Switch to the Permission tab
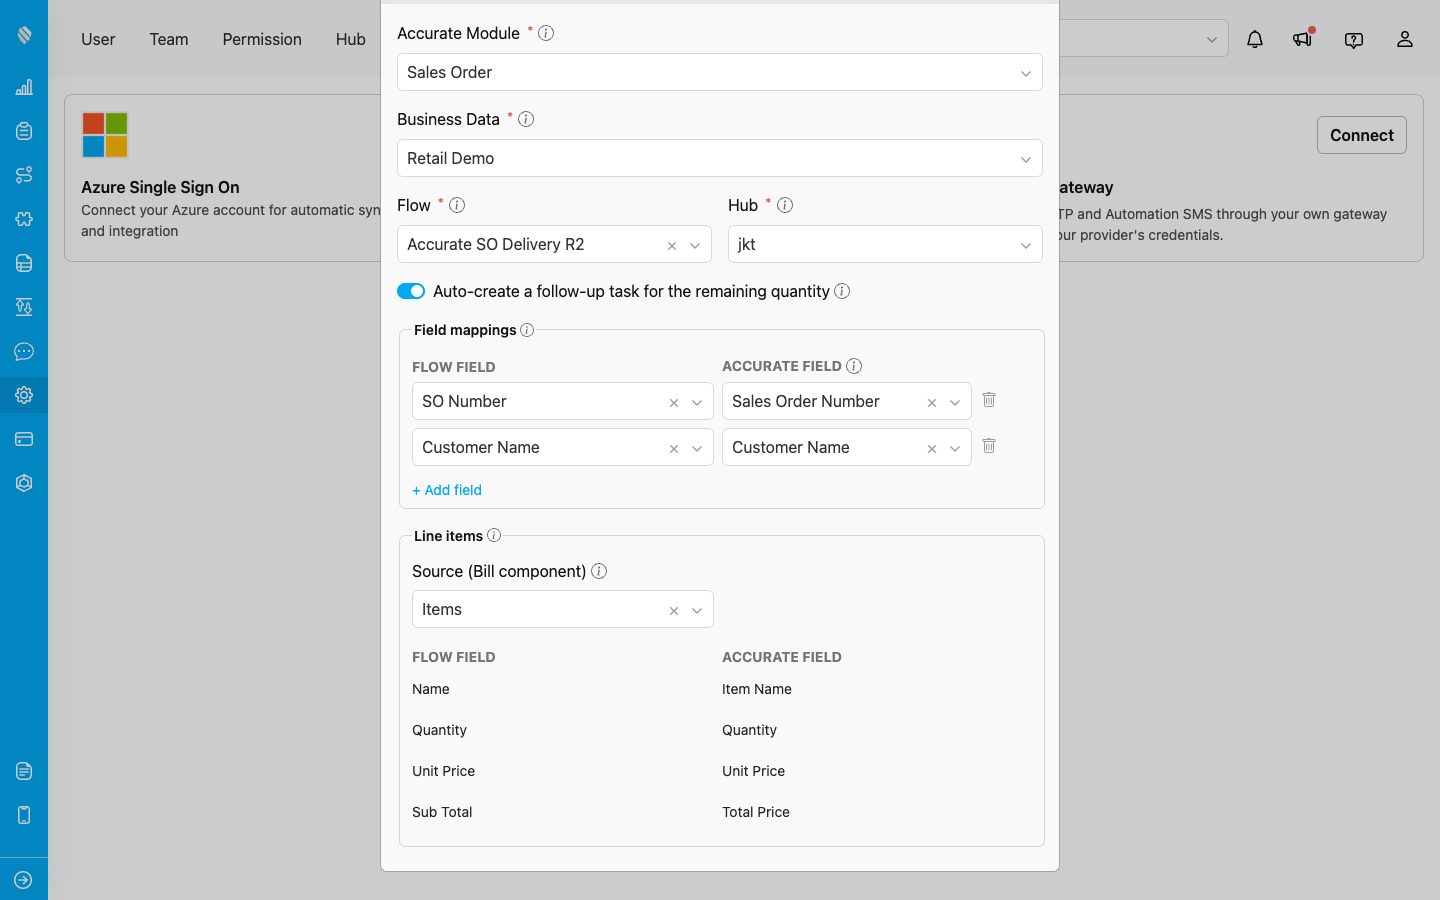 coord(262,39)
